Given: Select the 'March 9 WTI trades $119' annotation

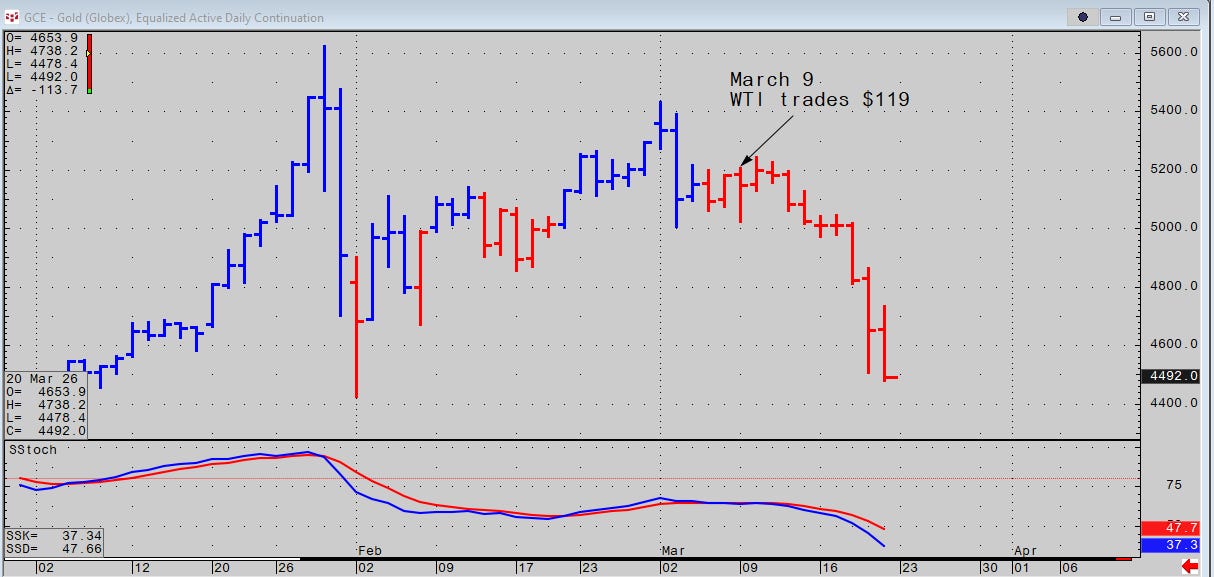Looking at the screenshot, I should click(x=819, y=89).
